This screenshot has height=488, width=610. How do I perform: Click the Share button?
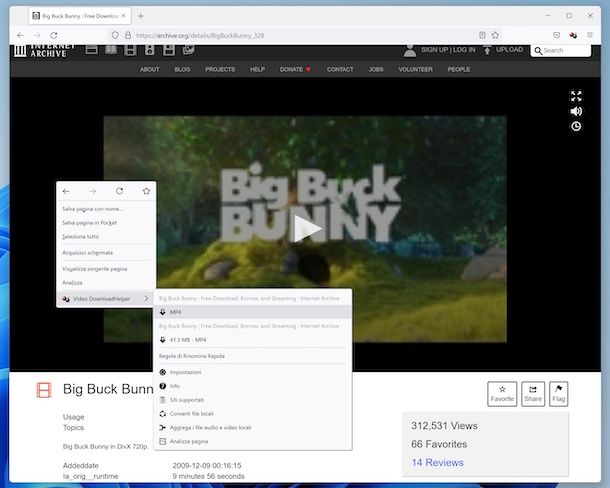pyautogui.click(x=533, y=394)
